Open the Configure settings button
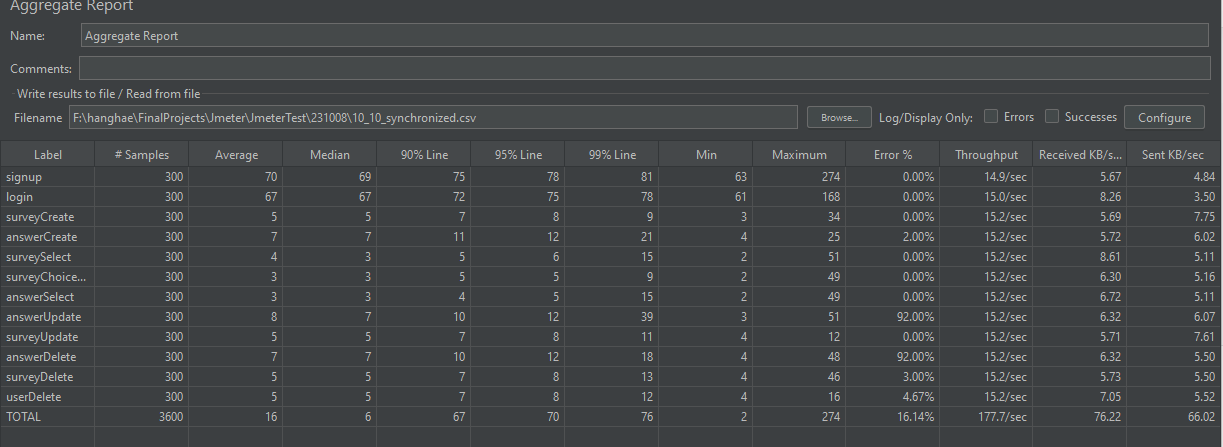This screenshot has height=447, width=1223. 1164,117
